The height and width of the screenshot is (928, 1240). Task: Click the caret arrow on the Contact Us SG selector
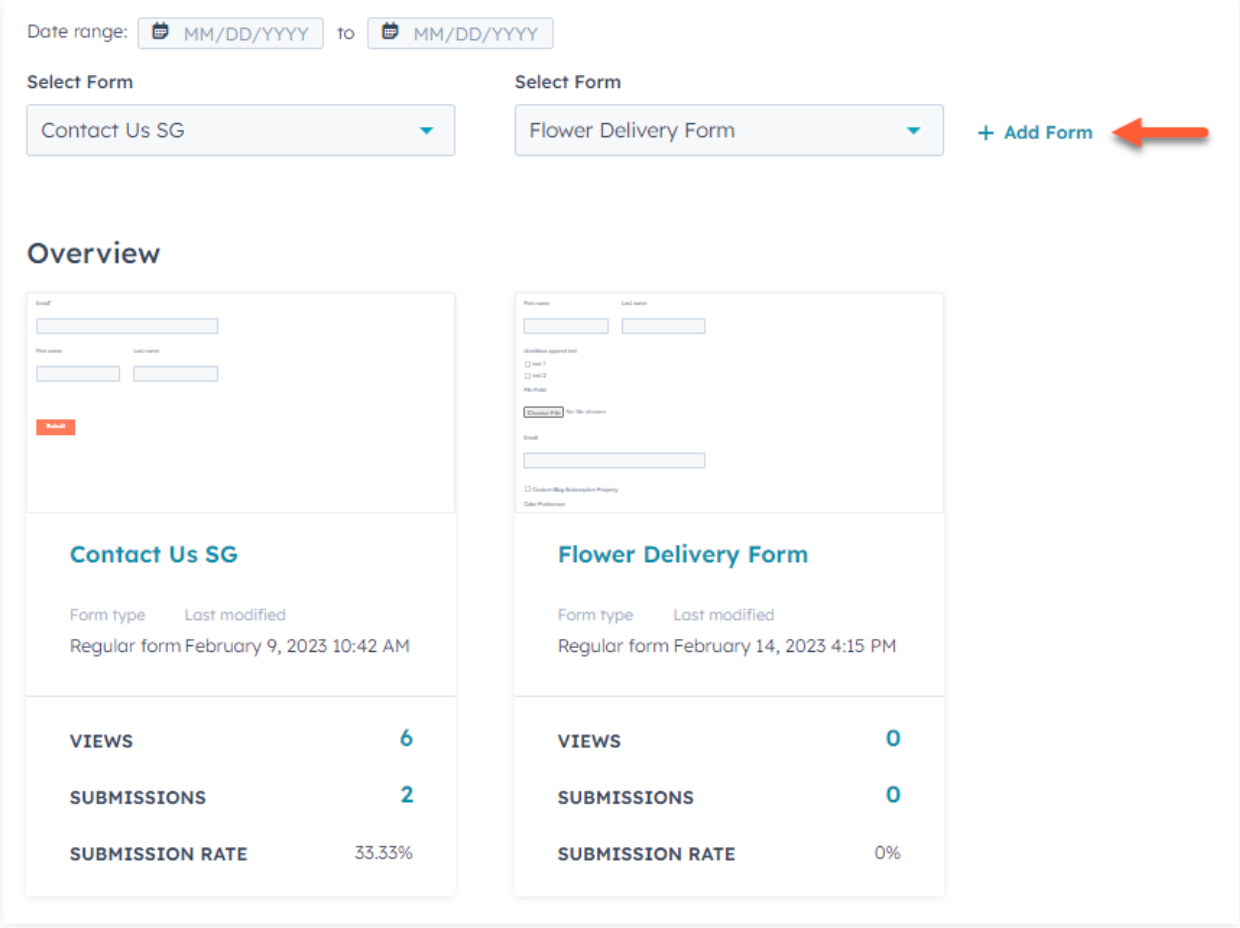click(427, 131)
